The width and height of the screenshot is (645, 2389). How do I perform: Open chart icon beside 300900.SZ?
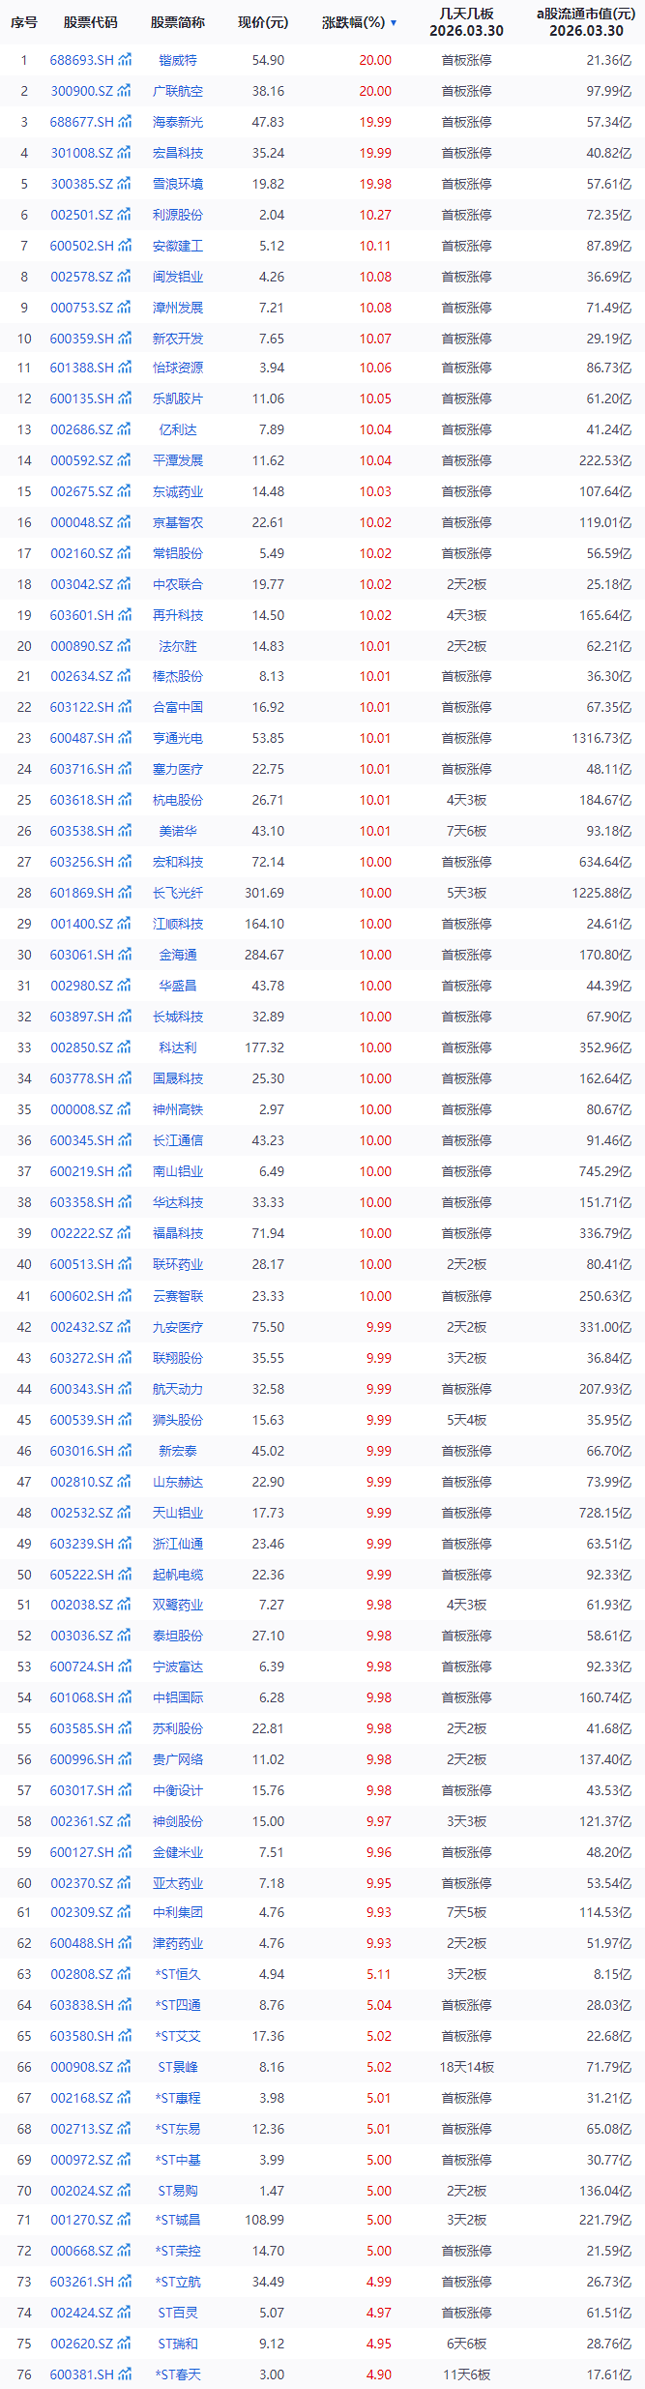click(125, 92)
